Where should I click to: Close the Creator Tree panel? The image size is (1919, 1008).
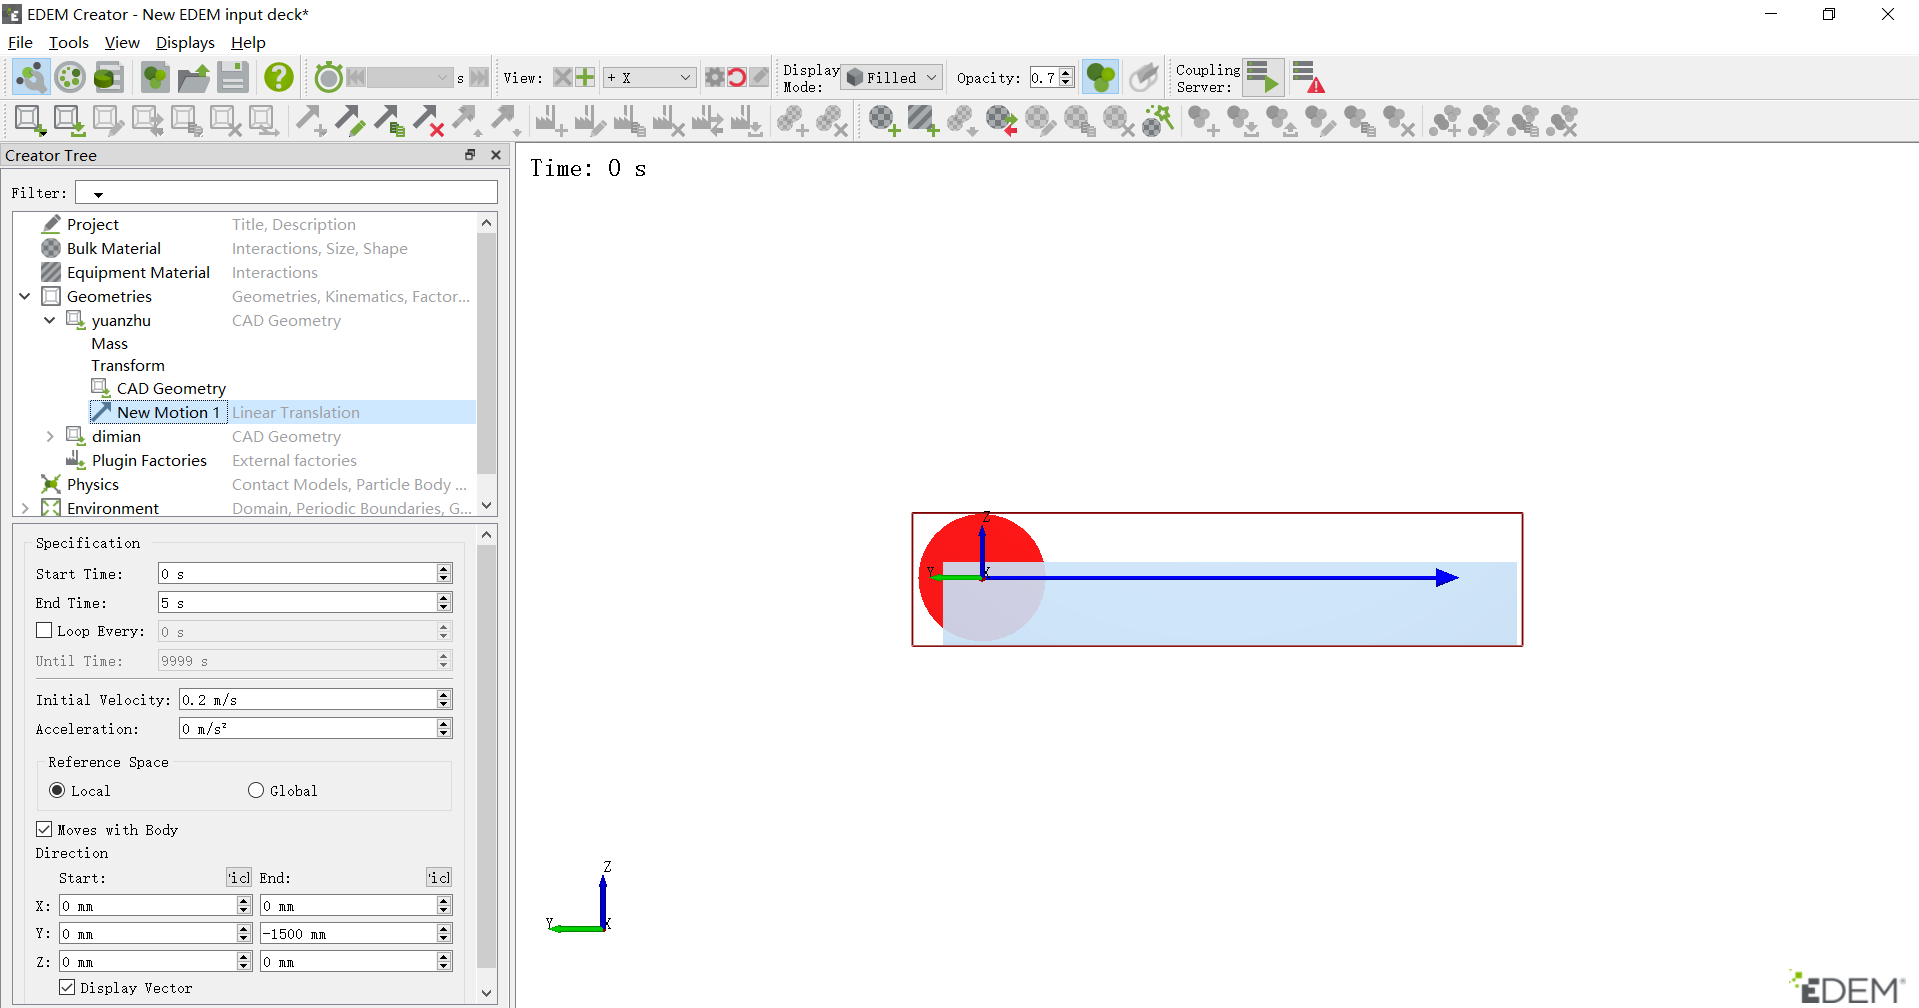pyautogui.click(x=496, y=155)
